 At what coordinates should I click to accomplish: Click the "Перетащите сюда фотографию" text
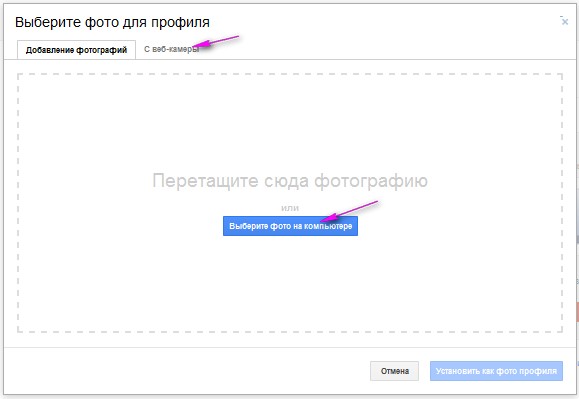pyautogui.click(x=290, y=181)
